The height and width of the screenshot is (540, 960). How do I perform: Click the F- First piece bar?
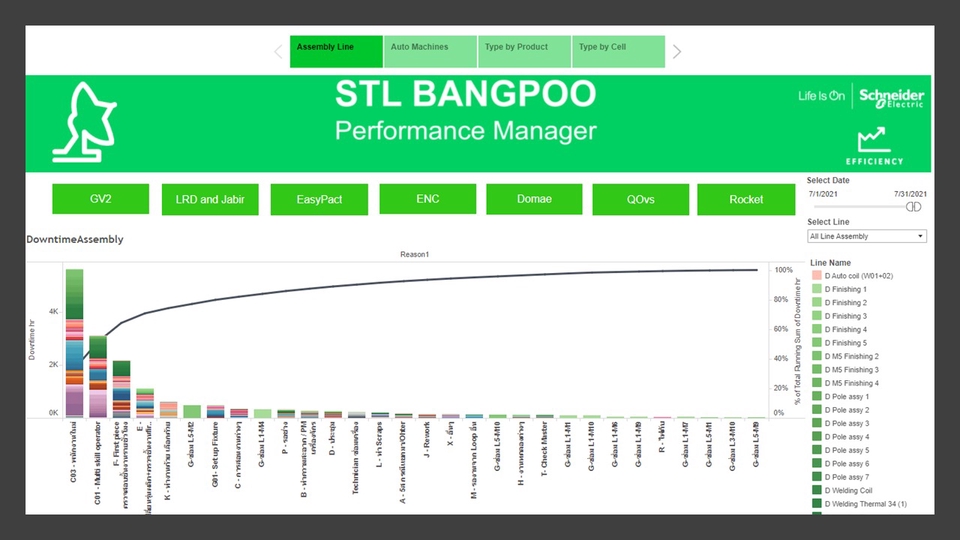[x=121, y=389]
